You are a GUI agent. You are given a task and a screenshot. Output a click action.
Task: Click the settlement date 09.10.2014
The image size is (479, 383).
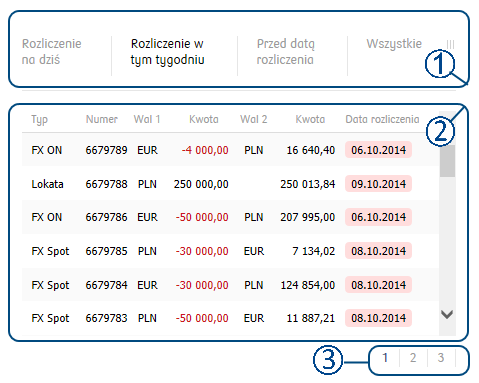tap(378, 184)
